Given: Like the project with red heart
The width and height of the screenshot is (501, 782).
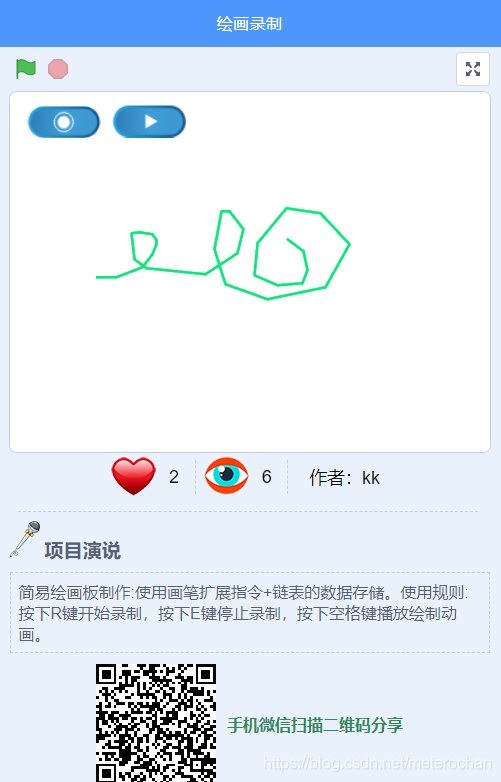Looking at the screenshot, I should (134, 476).
